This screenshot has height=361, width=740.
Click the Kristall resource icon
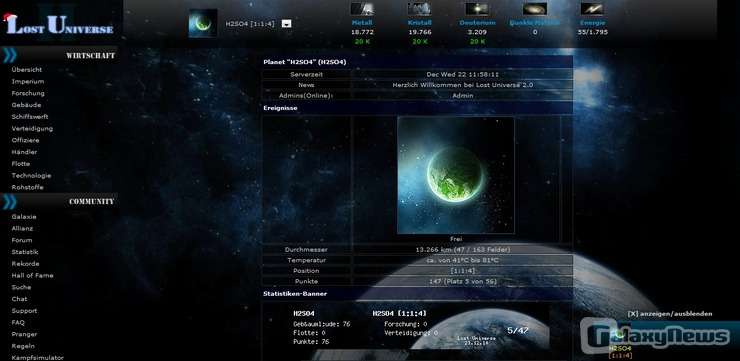(419, 9)
